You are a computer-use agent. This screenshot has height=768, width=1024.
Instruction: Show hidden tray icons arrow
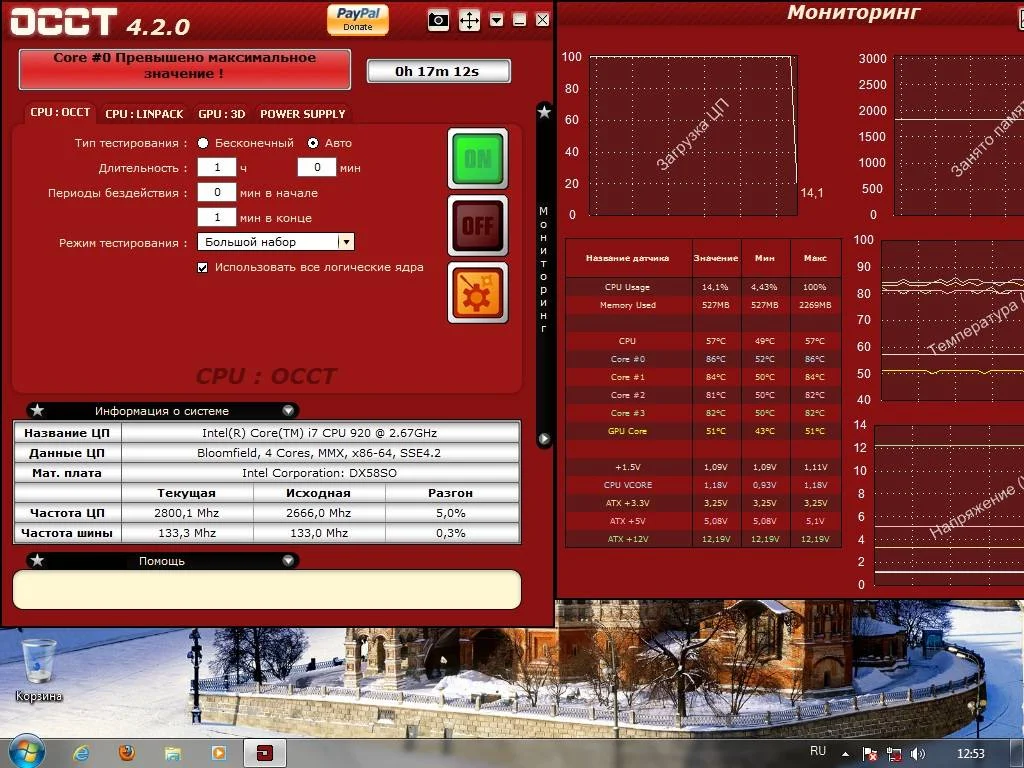pyautogui.click(x=846, y=754)
